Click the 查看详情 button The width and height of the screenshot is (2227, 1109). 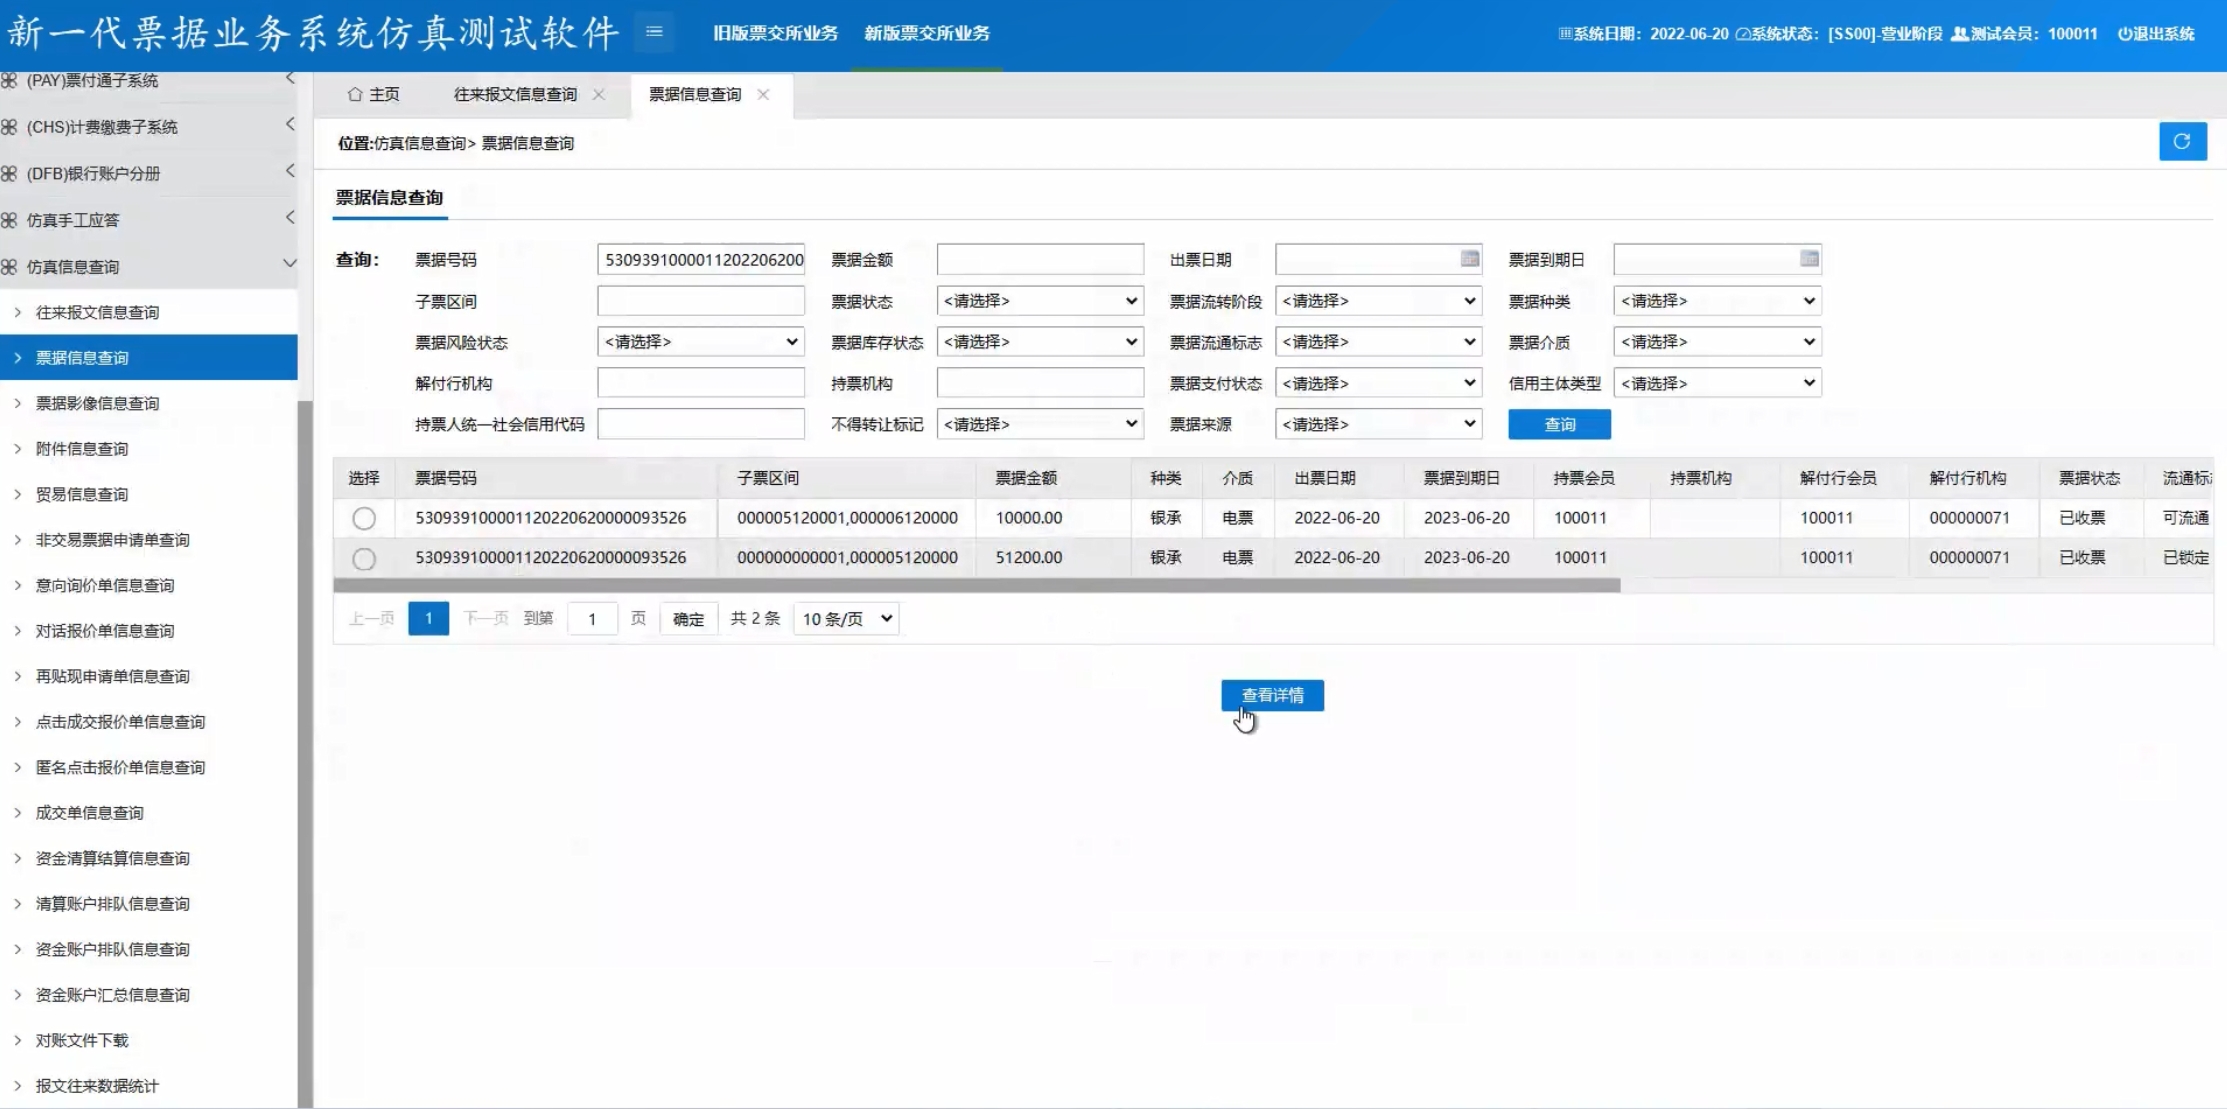(1272, 695)
